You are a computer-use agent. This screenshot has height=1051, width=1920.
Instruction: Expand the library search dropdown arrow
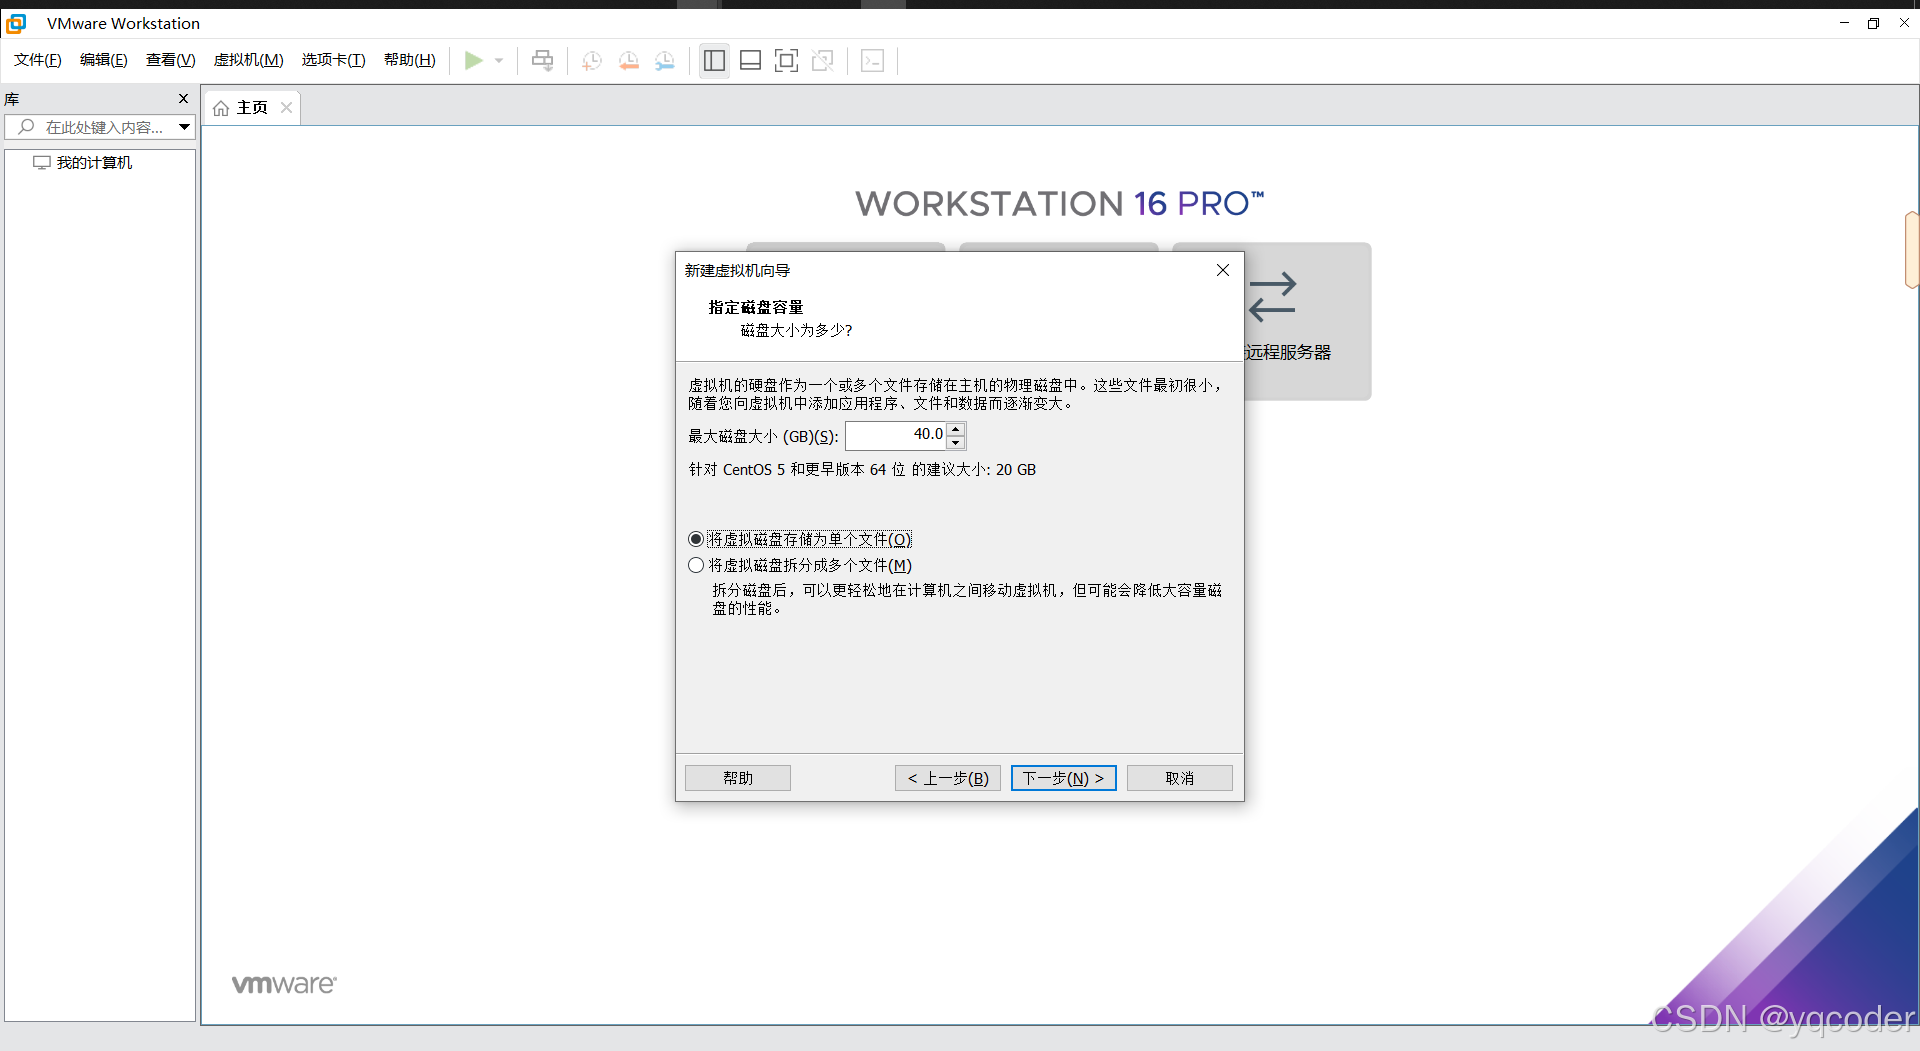pos(184,127)
